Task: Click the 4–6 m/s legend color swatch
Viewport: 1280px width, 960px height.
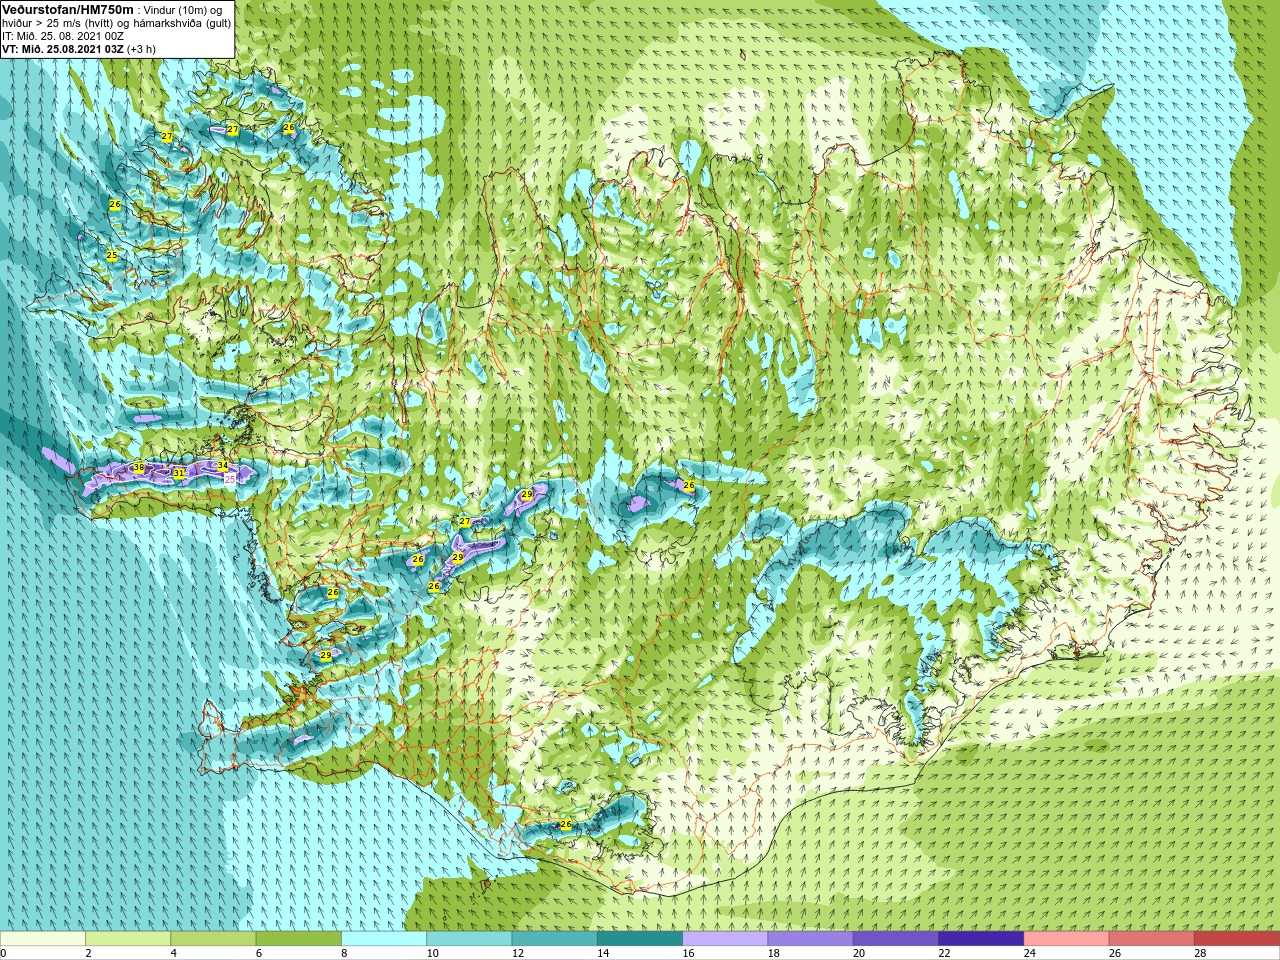Action: (213, 939)
